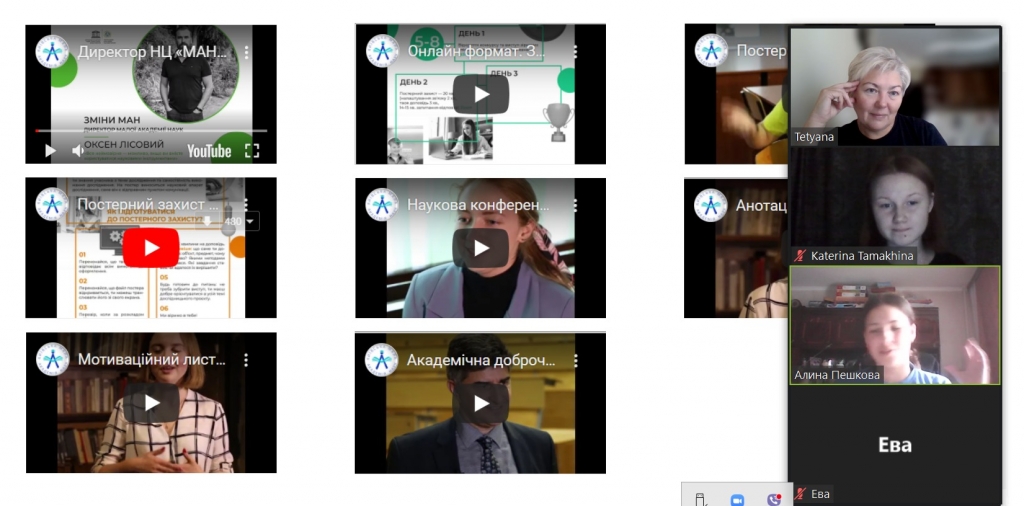Click channel logo on «Мотиваційний лист» video
The height and width of the screenshot is (506, 1024).
[53, 360]
